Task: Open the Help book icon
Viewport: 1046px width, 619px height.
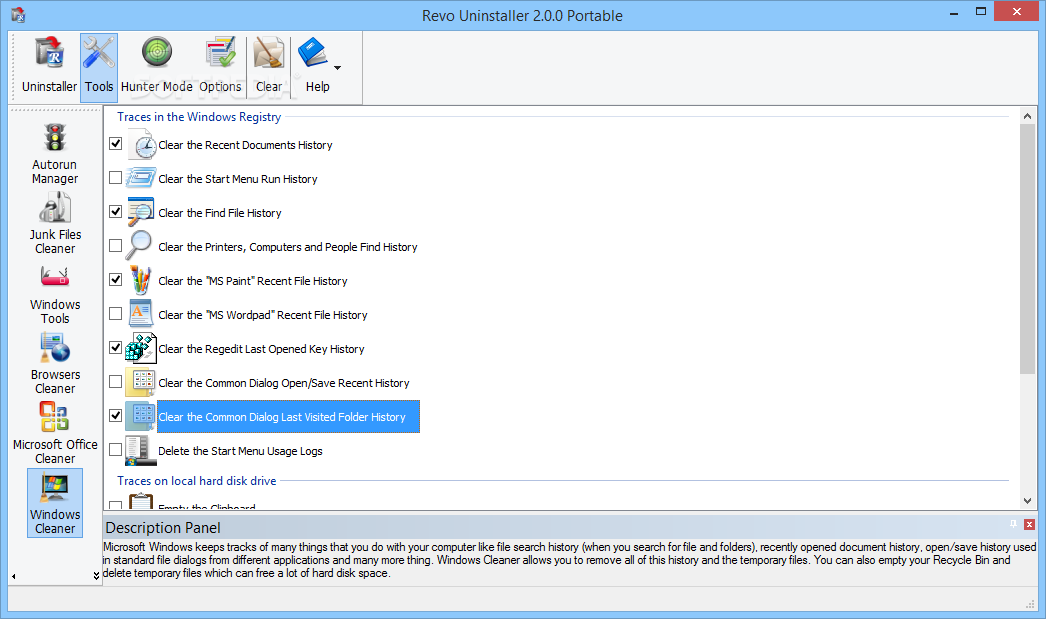Action: tap(313, 53)
